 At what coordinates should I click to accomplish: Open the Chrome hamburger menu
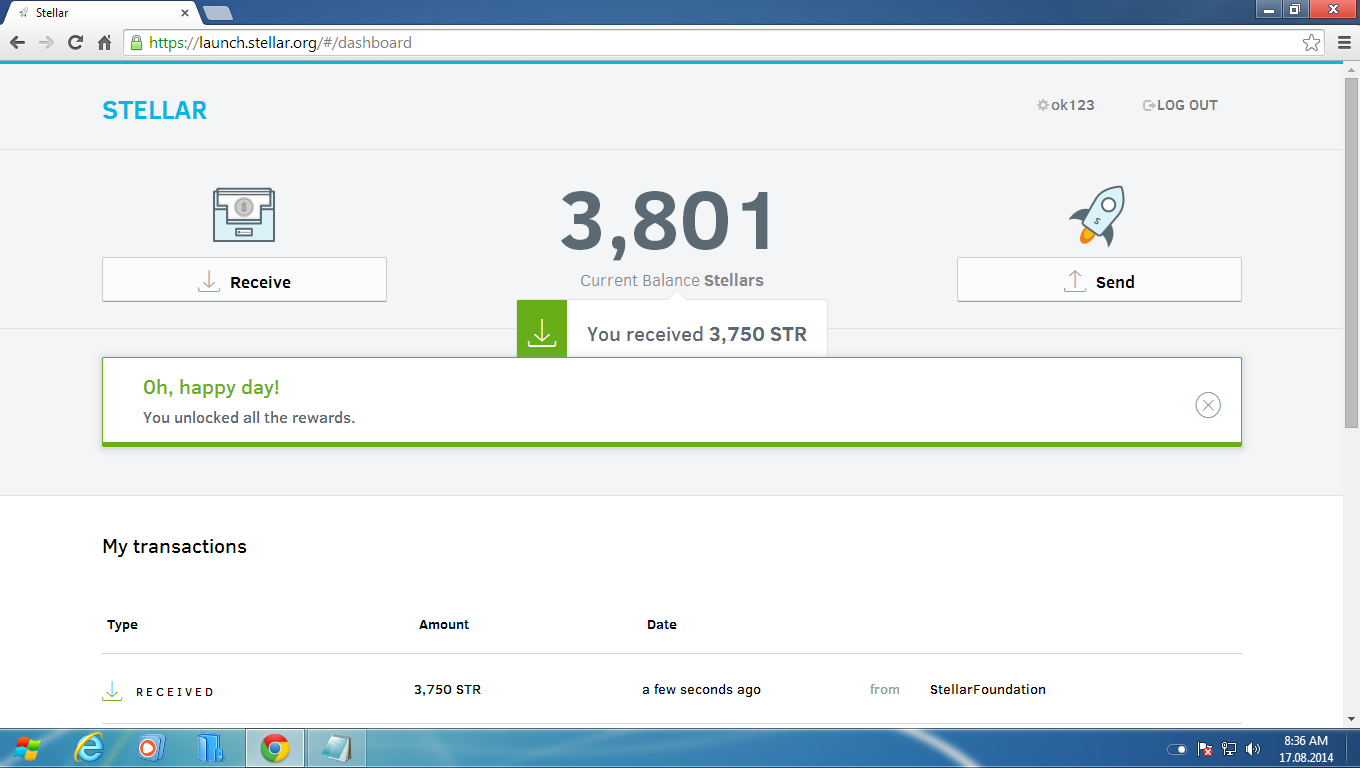[x=1344, y=43]
